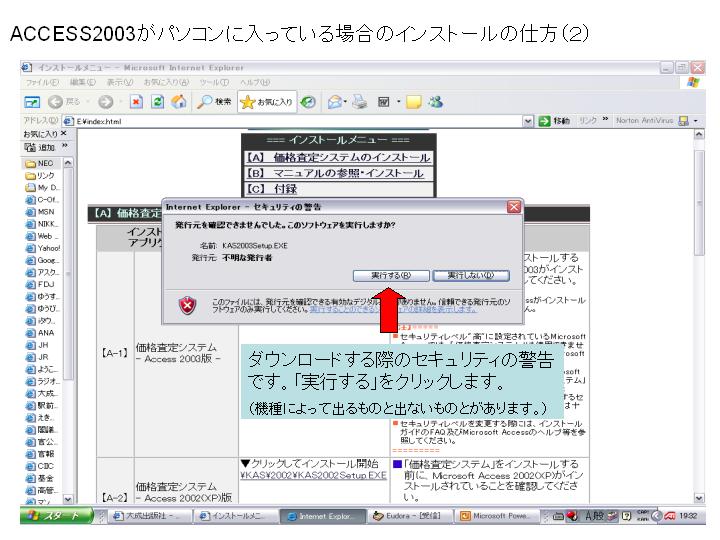Open the FDJ favorite
The width and height of the screenshot is (720, 540).
tap(40, 284)
